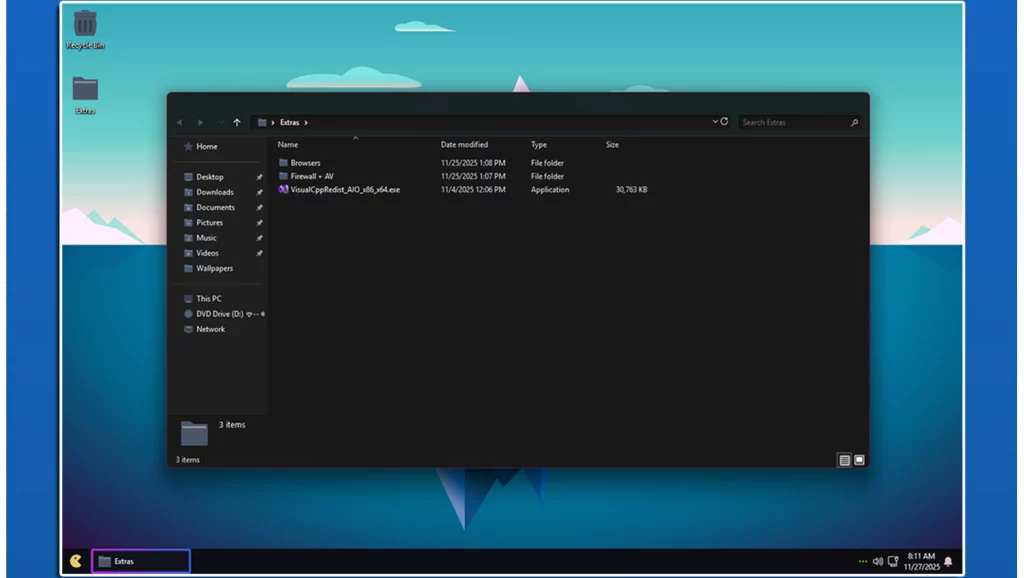Expand the chevron after Extras in path
The width and height of the screenshot is (1024, 578).
[306, 122]
